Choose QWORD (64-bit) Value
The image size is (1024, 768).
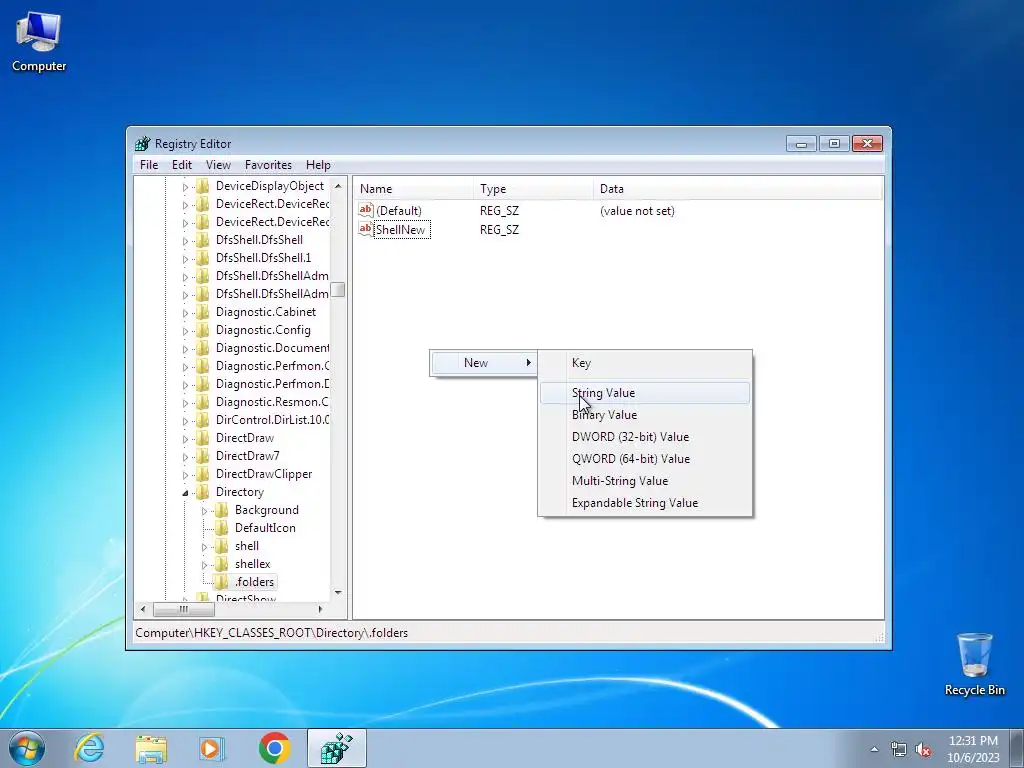[x=645, y=458]
